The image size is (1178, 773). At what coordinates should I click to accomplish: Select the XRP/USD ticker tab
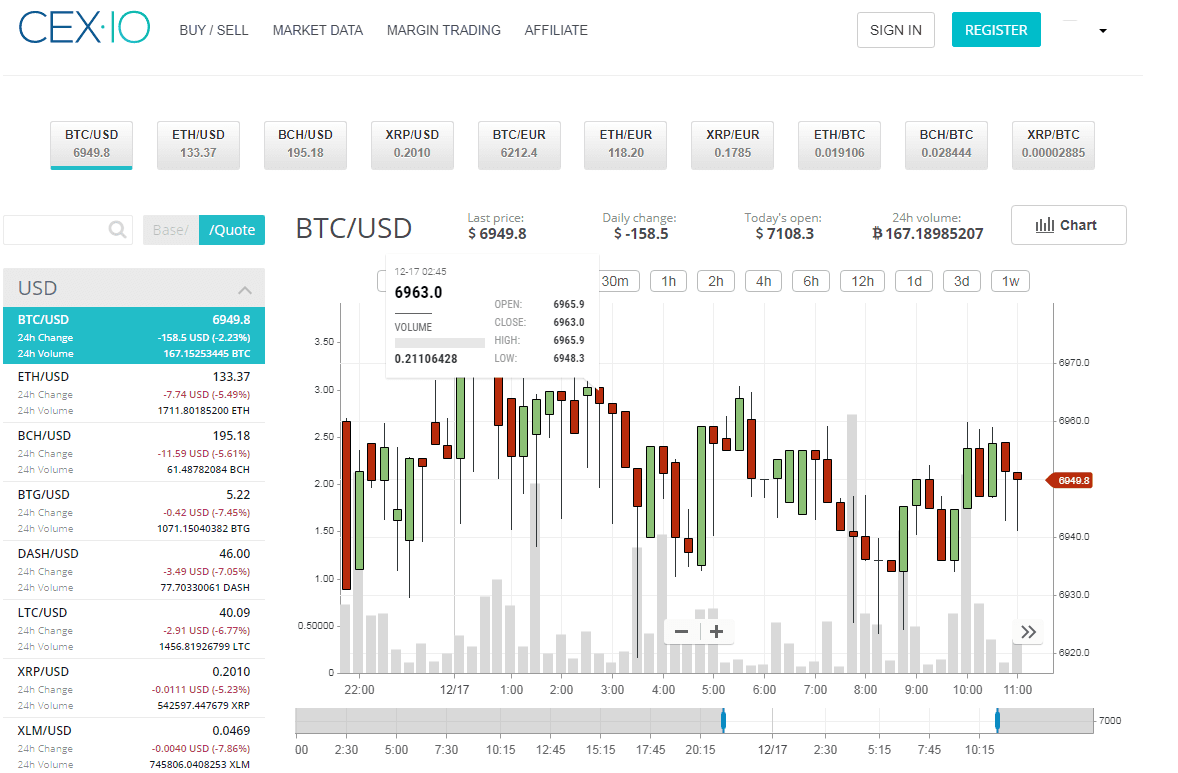[412, 145]
